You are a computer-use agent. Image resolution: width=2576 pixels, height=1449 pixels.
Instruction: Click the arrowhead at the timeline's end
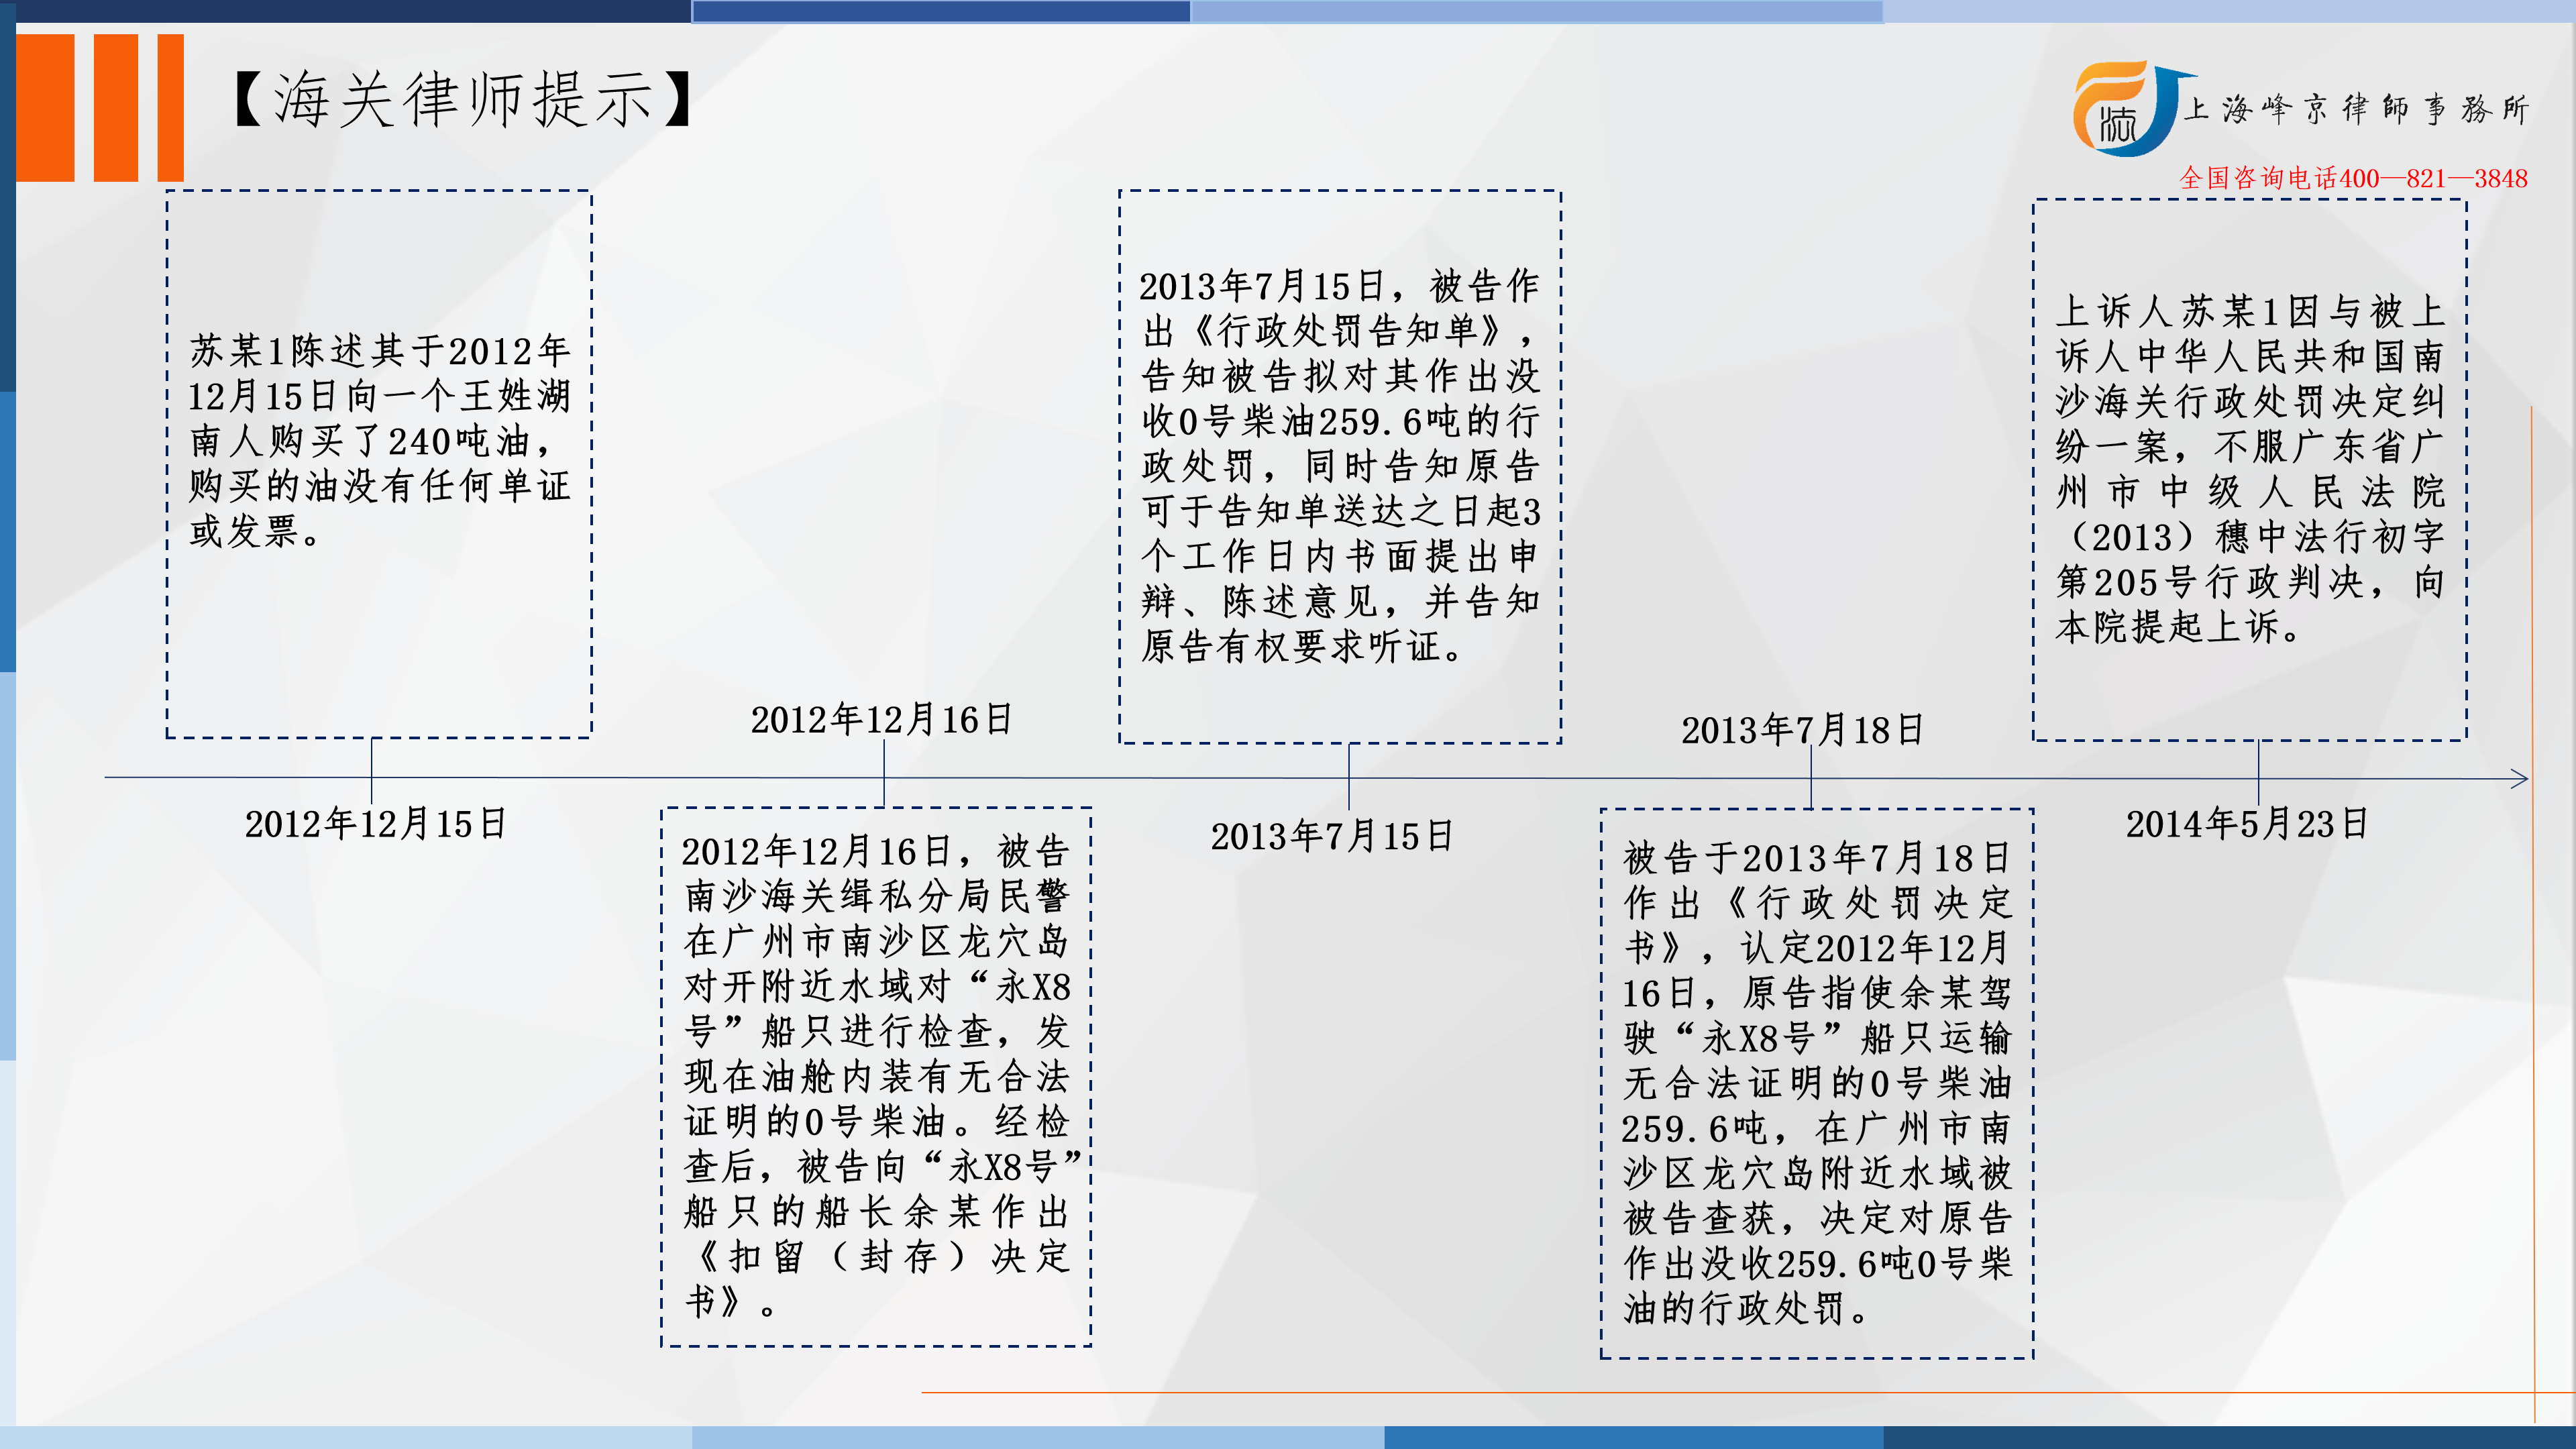2519,779
